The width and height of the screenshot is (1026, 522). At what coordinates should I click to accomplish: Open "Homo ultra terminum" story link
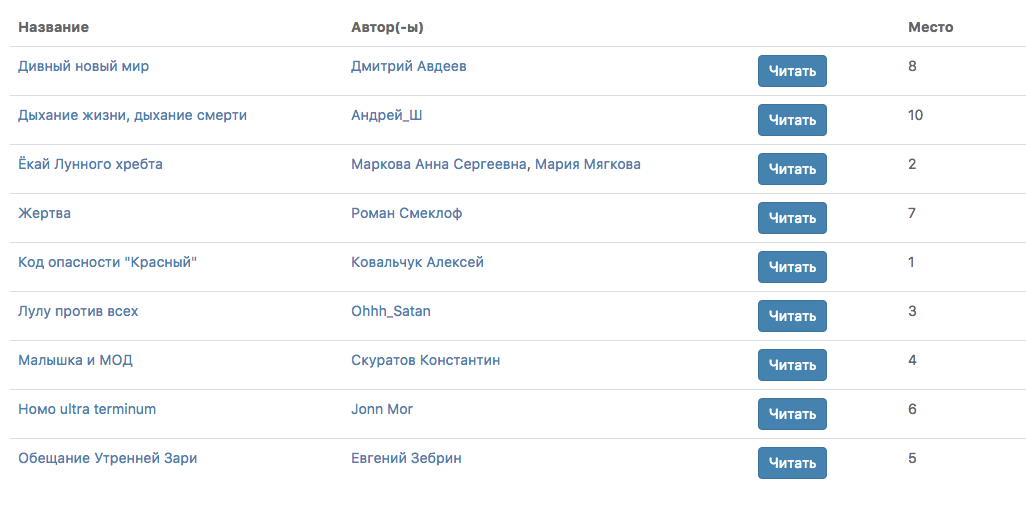(x=87, y=410)
